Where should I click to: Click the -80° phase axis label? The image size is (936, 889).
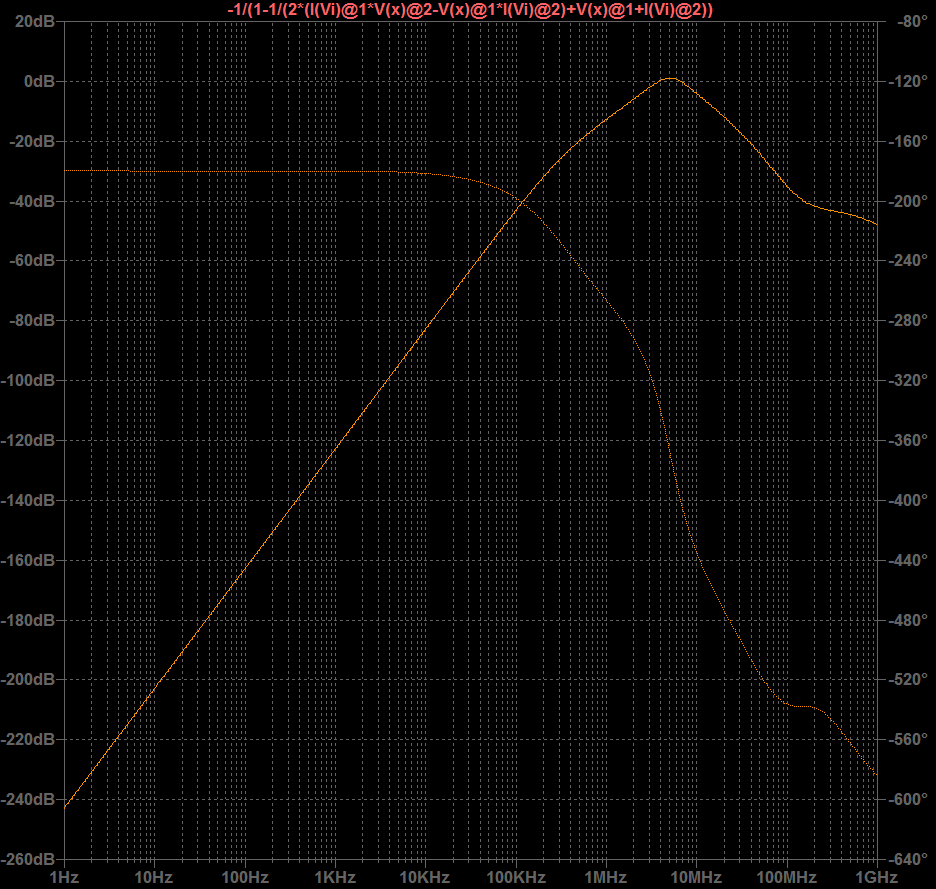[912, 21]
